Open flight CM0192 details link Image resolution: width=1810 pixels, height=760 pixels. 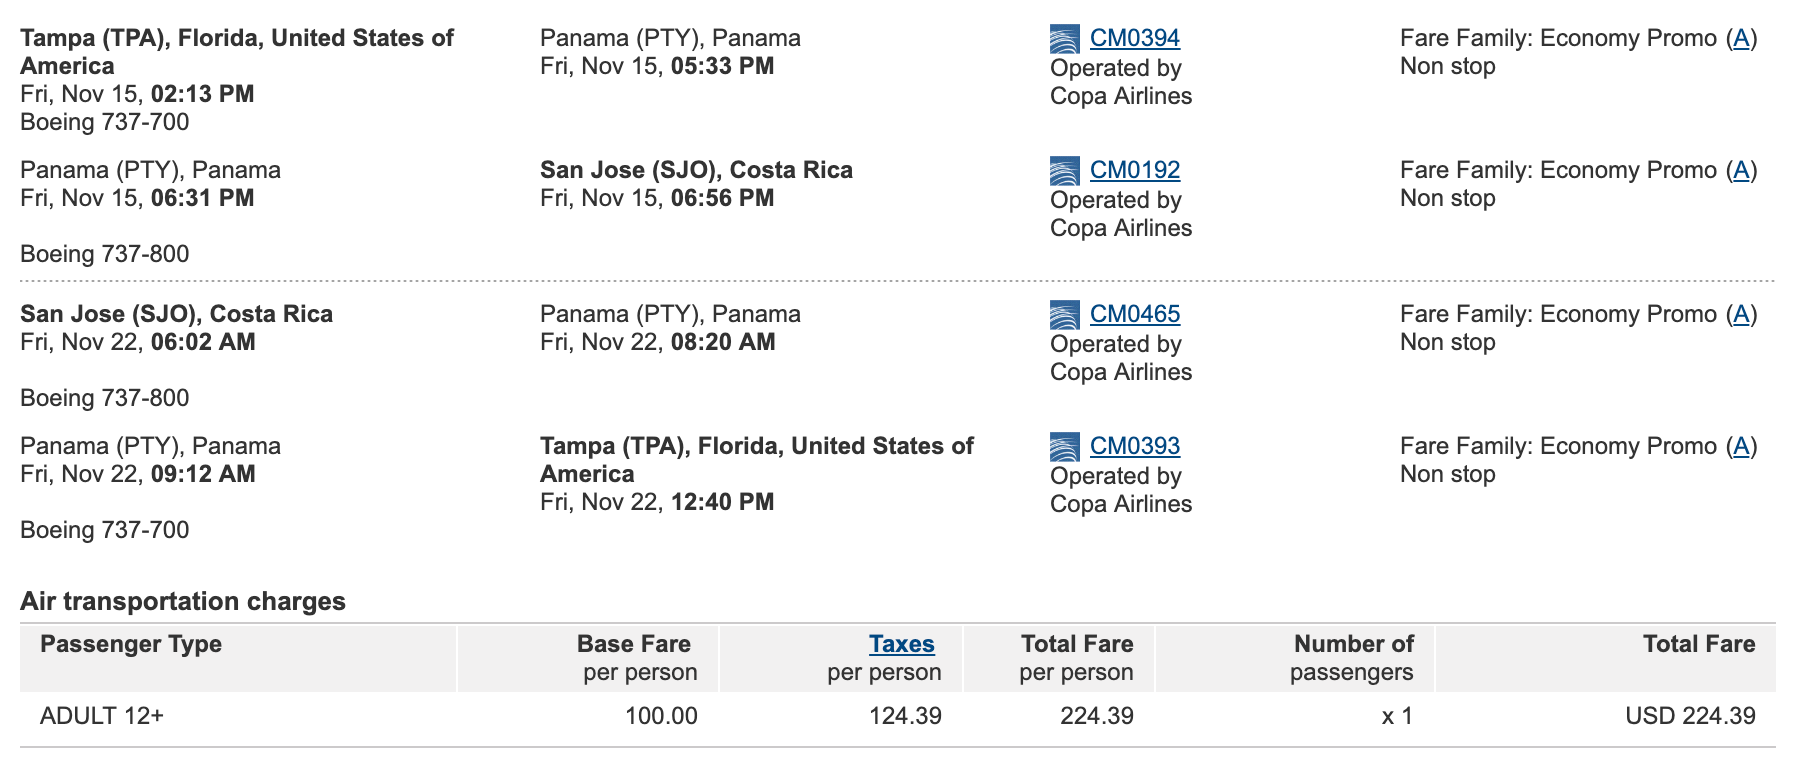(1134, 170)
